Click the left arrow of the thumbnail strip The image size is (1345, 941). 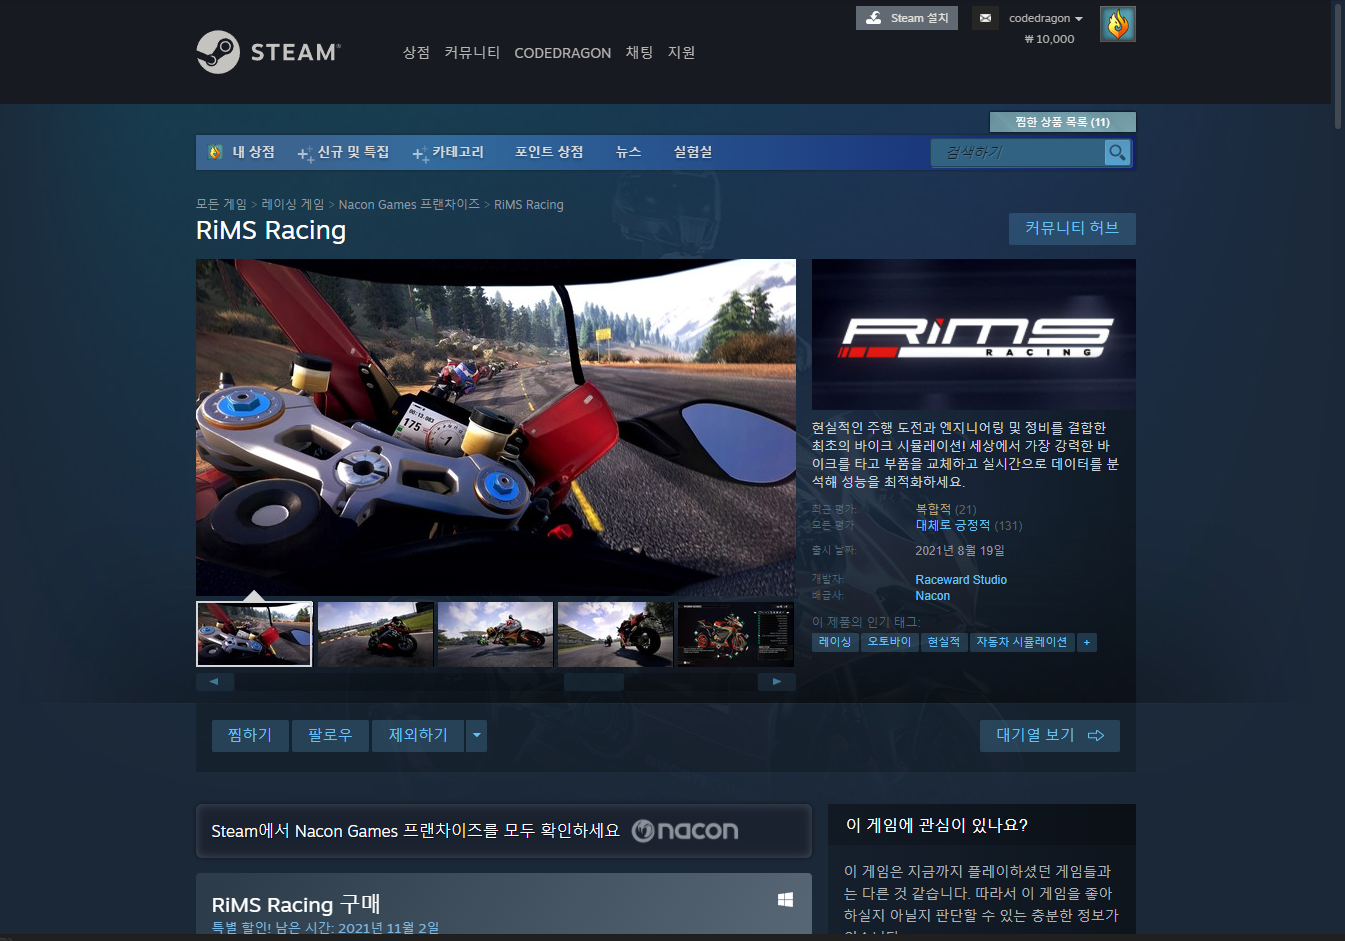(x=215, y=682)
